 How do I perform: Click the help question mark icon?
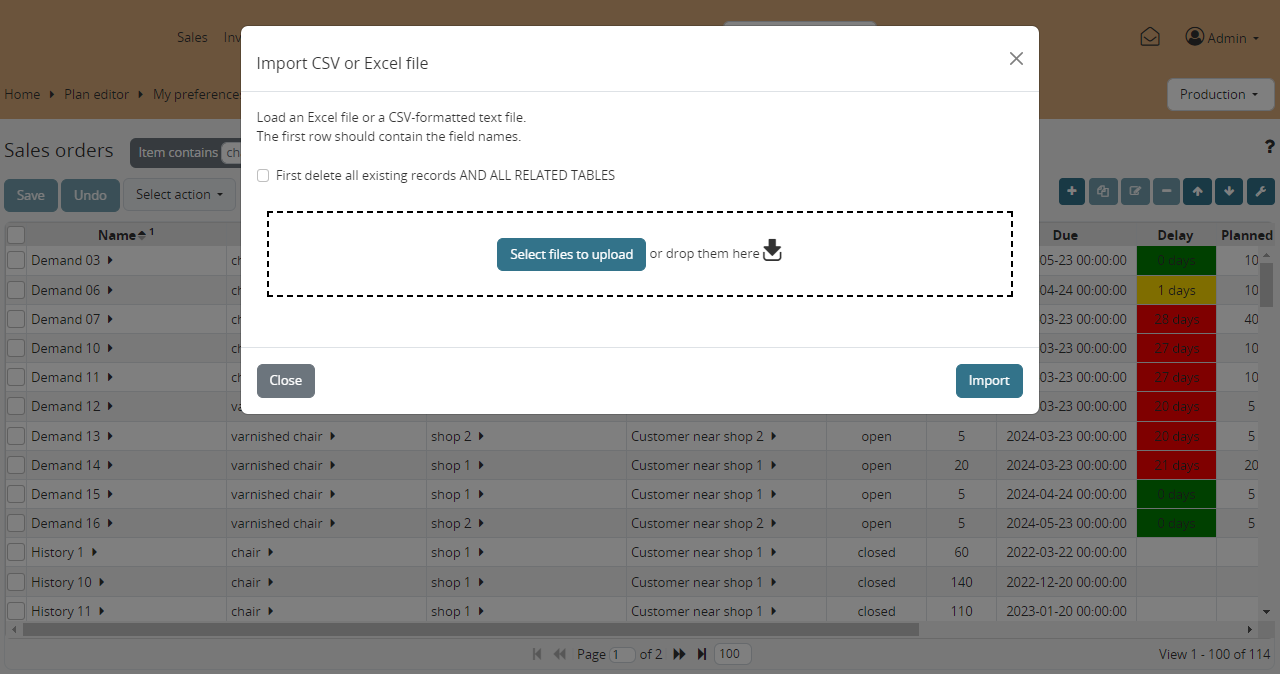coord(1269,146)
